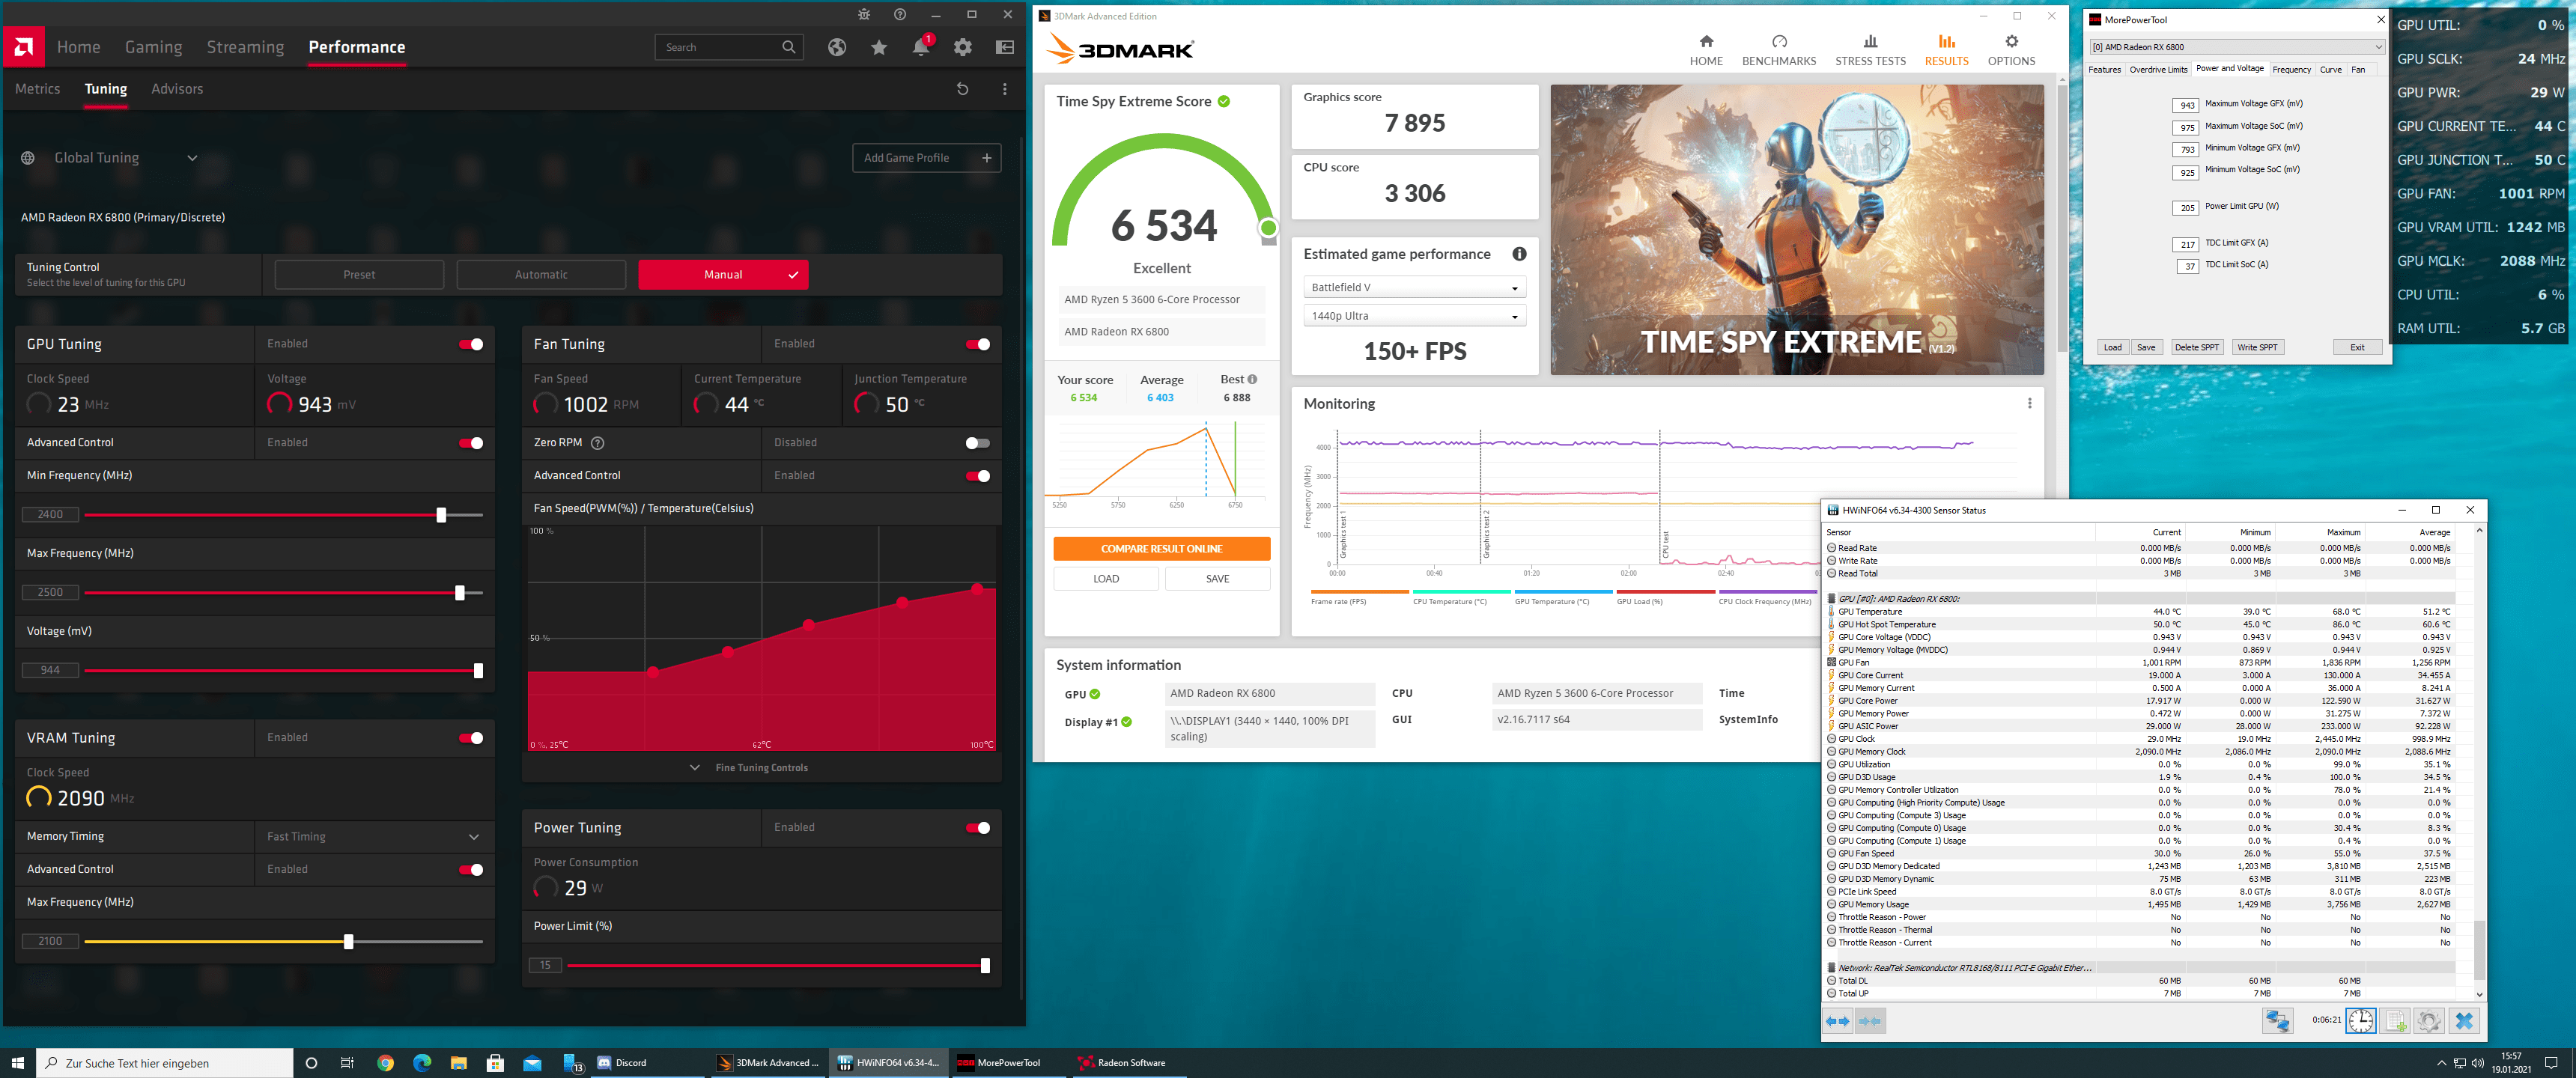Toggle Power Tuning Enabled switch
The image size is (2576, 1078).
[978, 828]
